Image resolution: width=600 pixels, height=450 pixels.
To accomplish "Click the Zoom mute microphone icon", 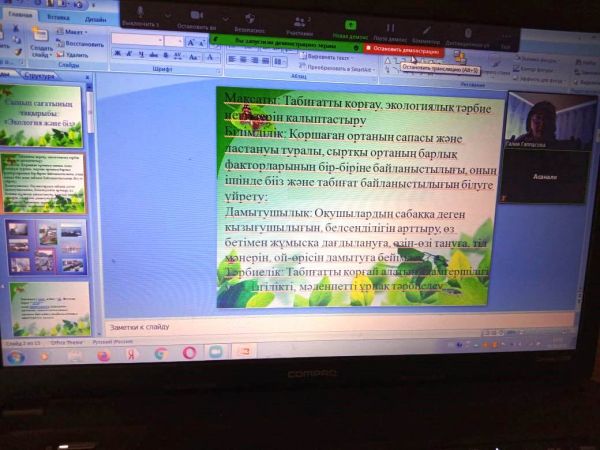I will pos(139,12).
